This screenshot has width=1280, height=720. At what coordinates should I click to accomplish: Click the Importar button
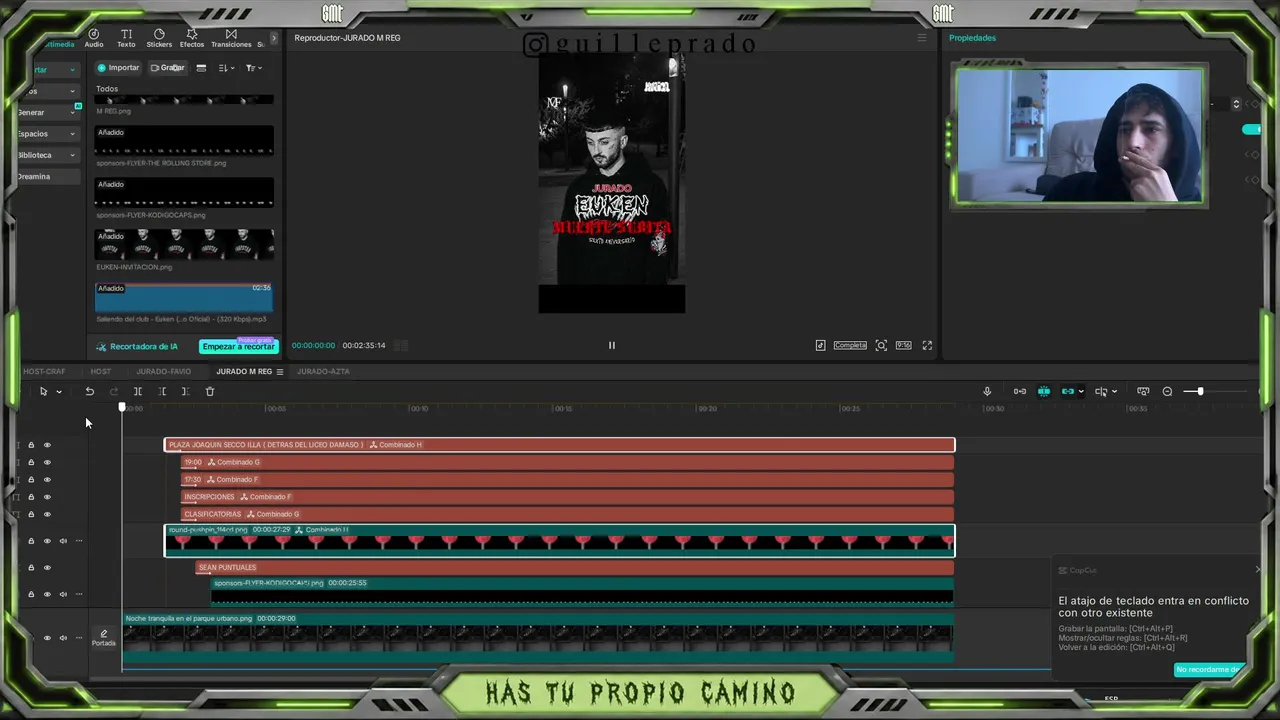(118, 68)
